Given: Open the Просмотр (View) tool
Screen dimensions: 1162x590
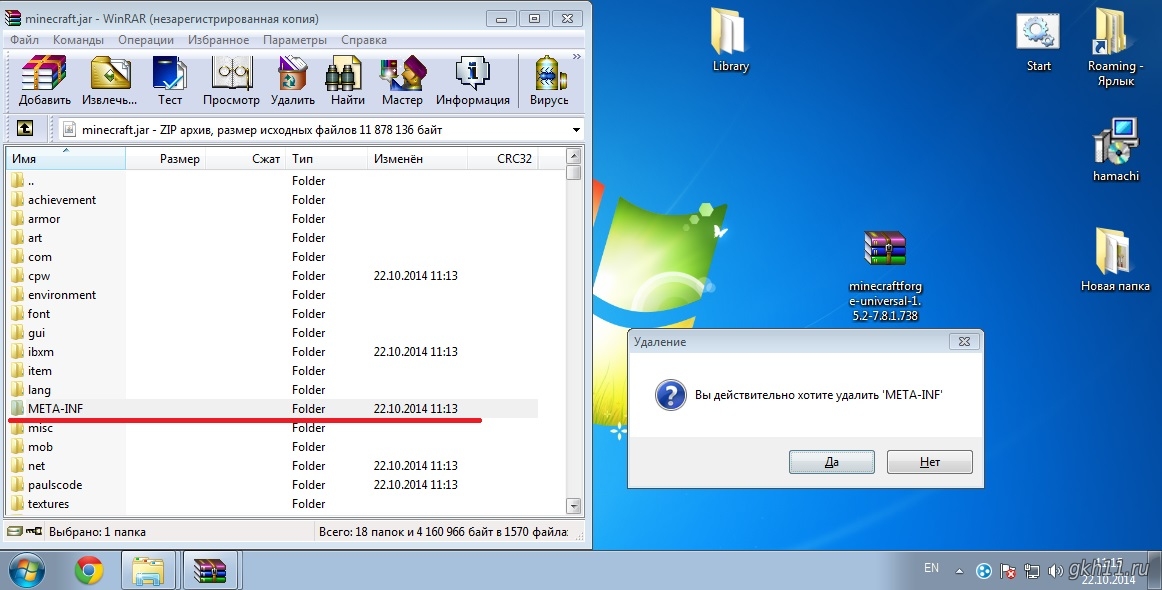Looking at the screenshot, I should coord(231,81).
